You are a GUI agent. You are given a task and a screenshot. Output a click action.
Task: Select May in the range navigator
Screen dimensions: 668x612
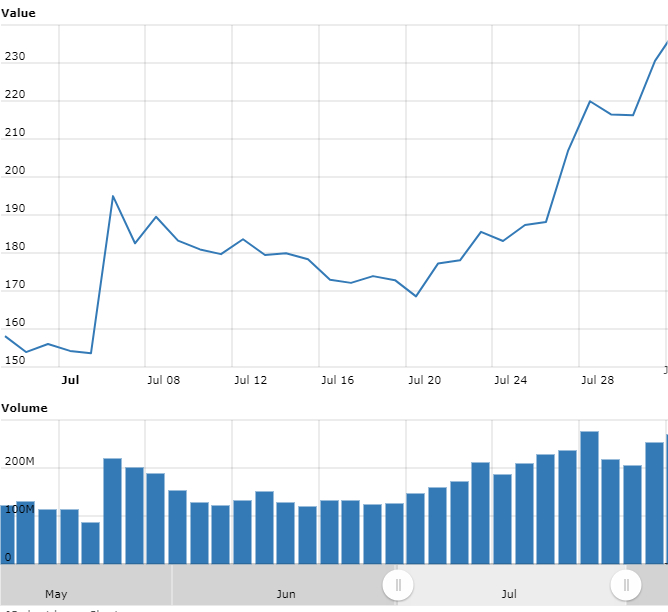click(56, 594)
